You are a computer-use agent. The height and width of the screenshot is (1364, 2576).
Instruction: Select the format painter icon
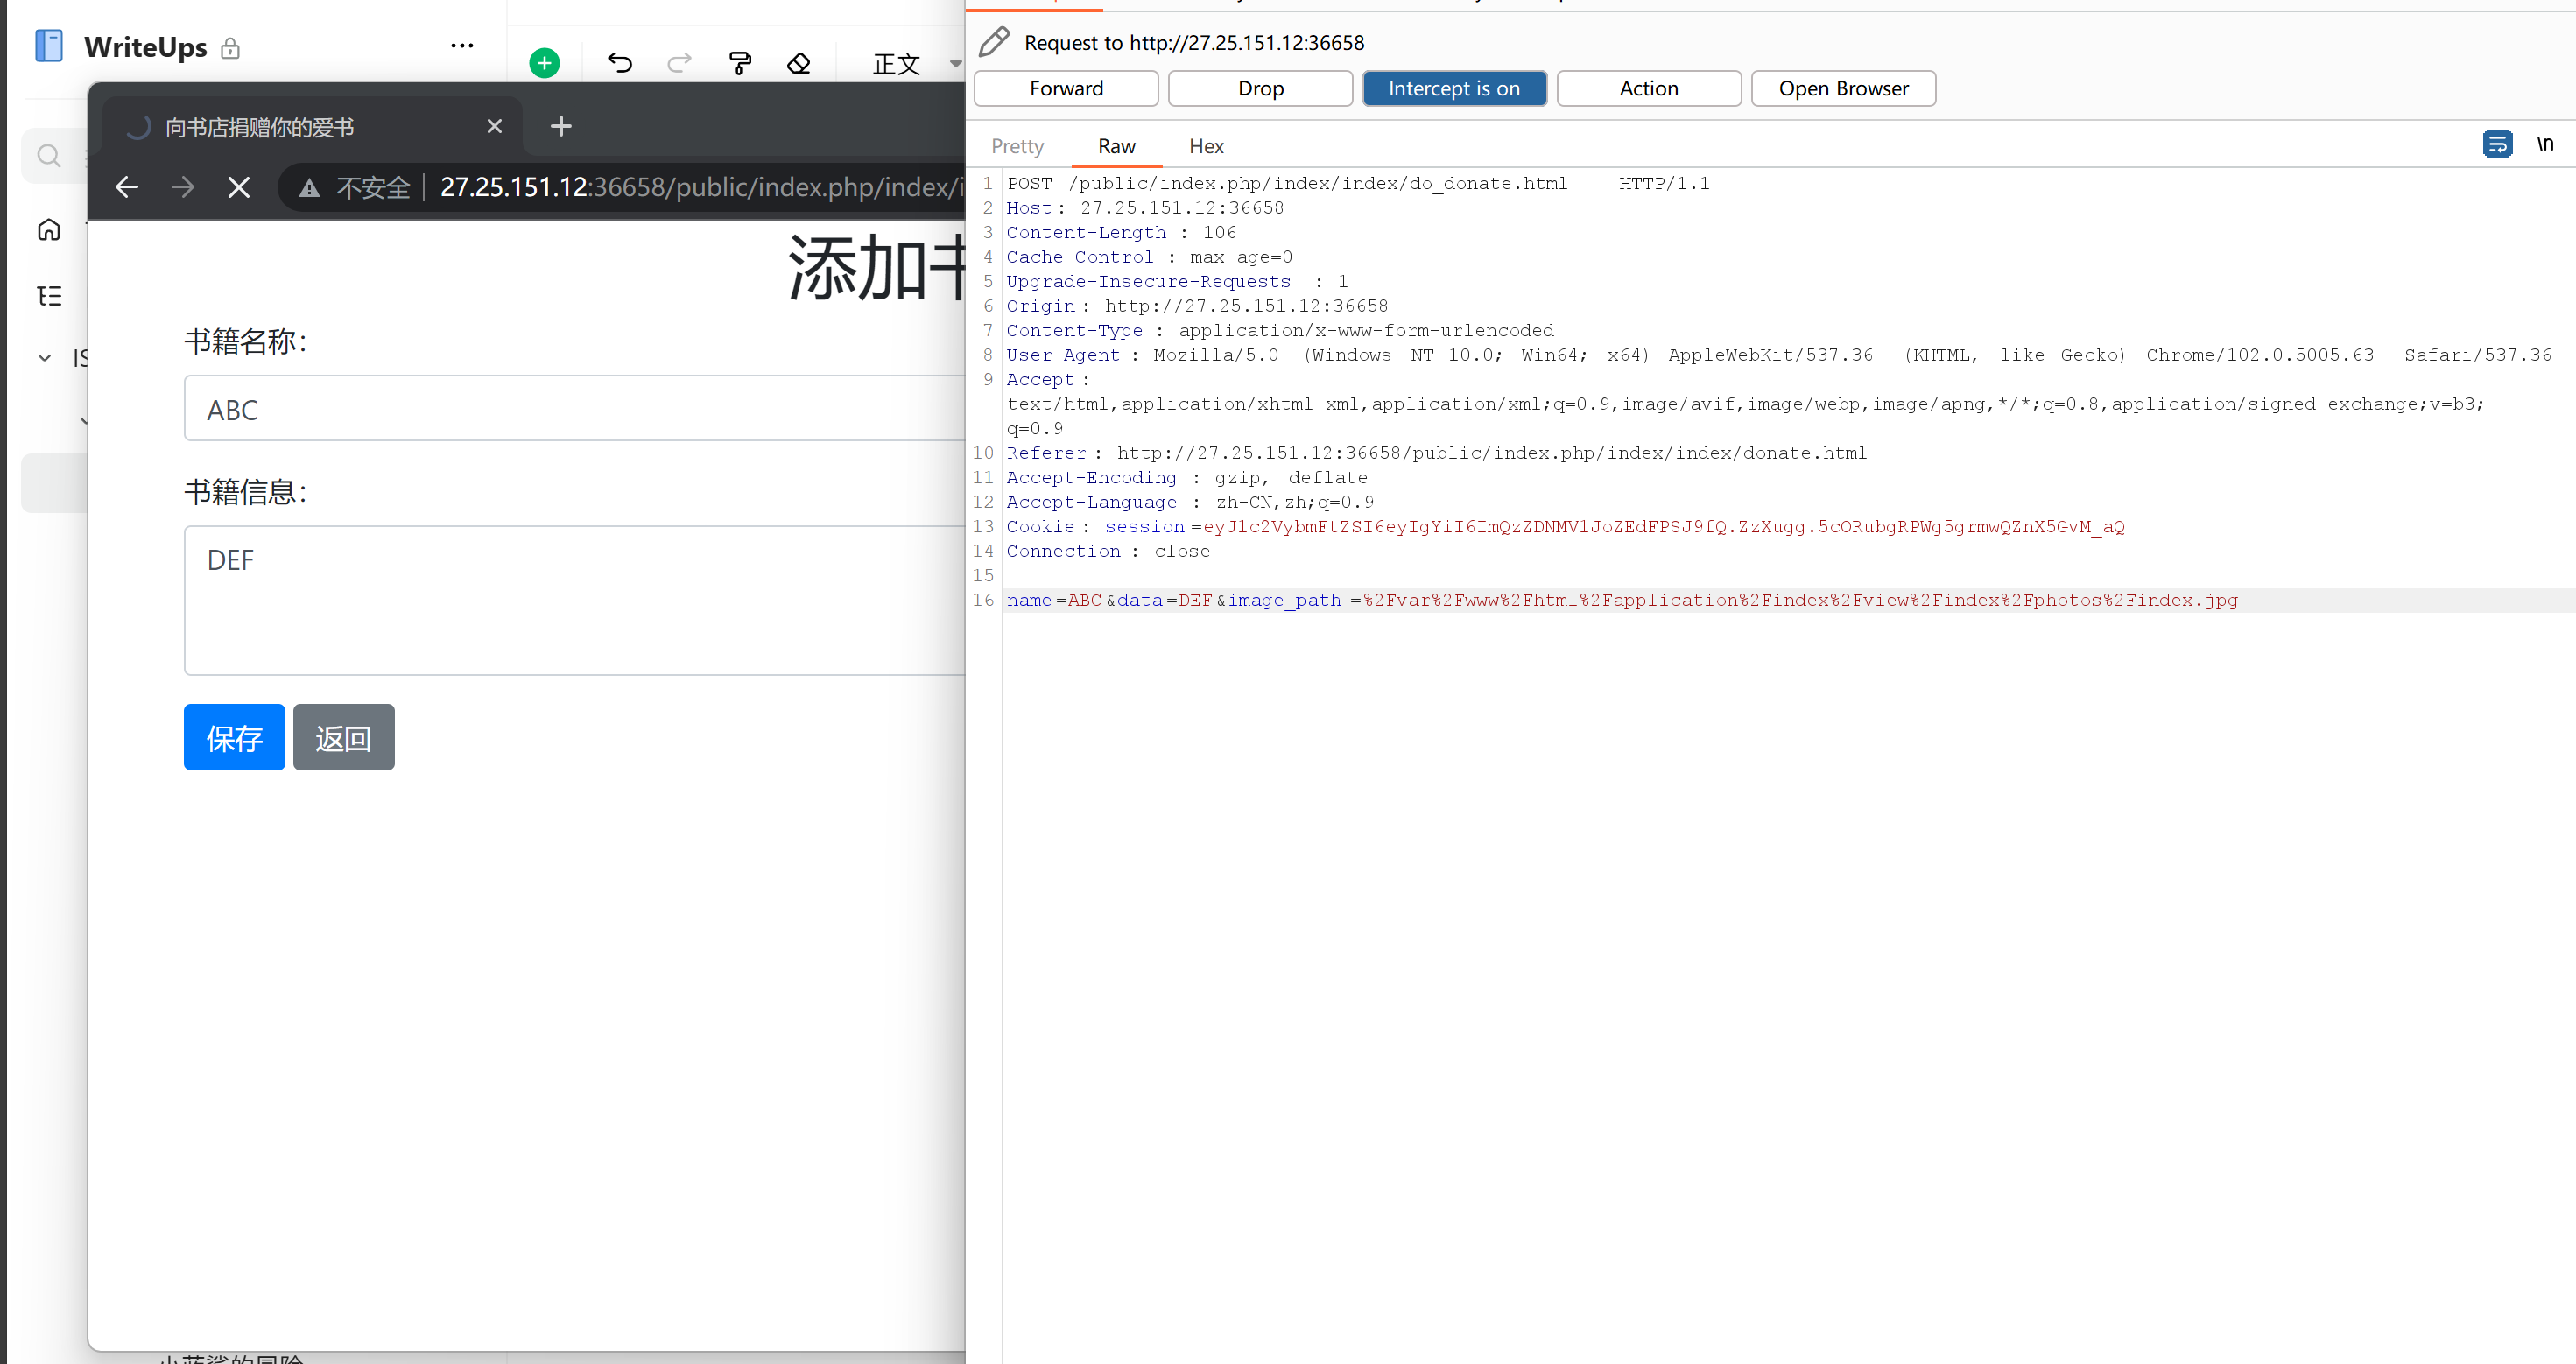[x=740, y=63]
